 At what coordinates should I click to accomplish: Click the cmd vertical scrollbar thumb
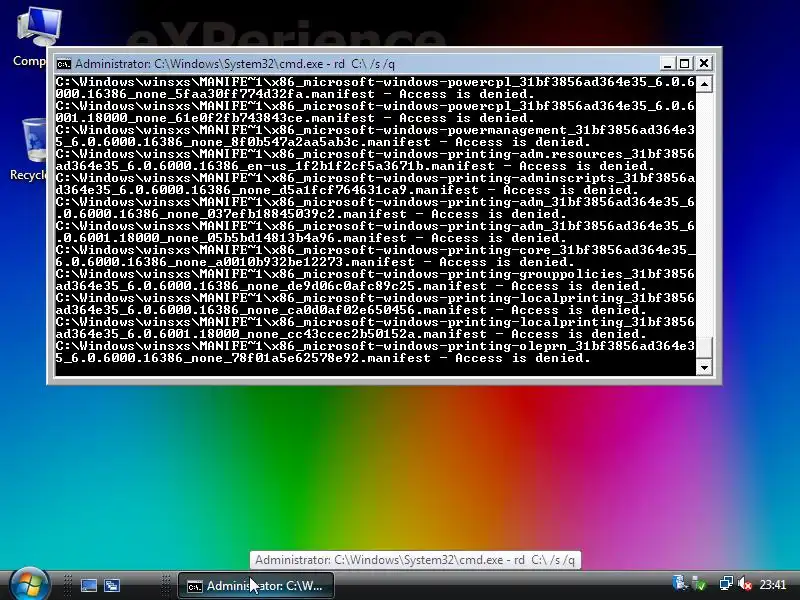click(704, 348)
